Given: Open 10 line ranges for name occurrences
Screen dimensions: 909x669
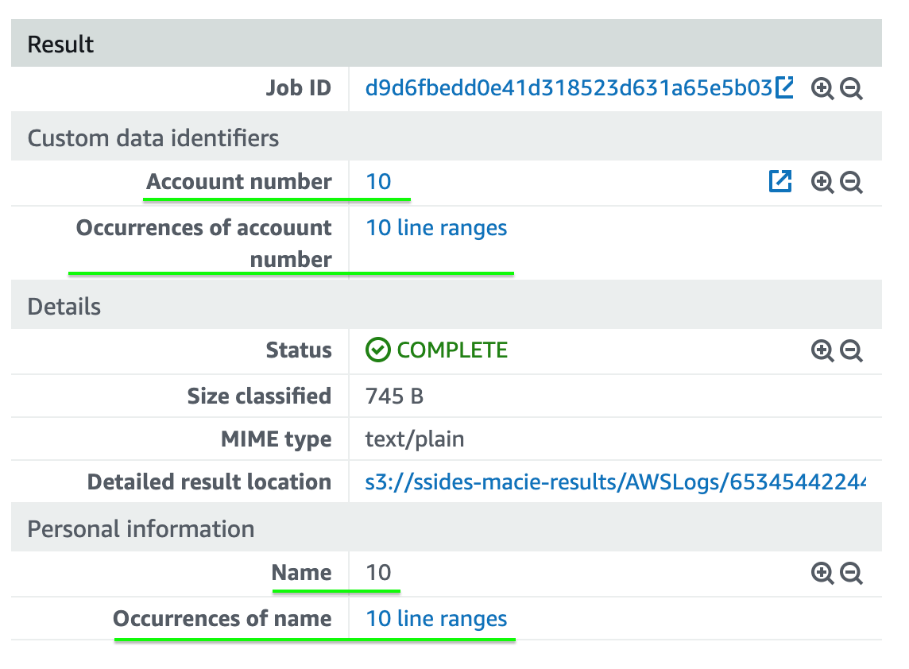Looking at the screenshot, I should pyautogui.click(x=436, y=619).
